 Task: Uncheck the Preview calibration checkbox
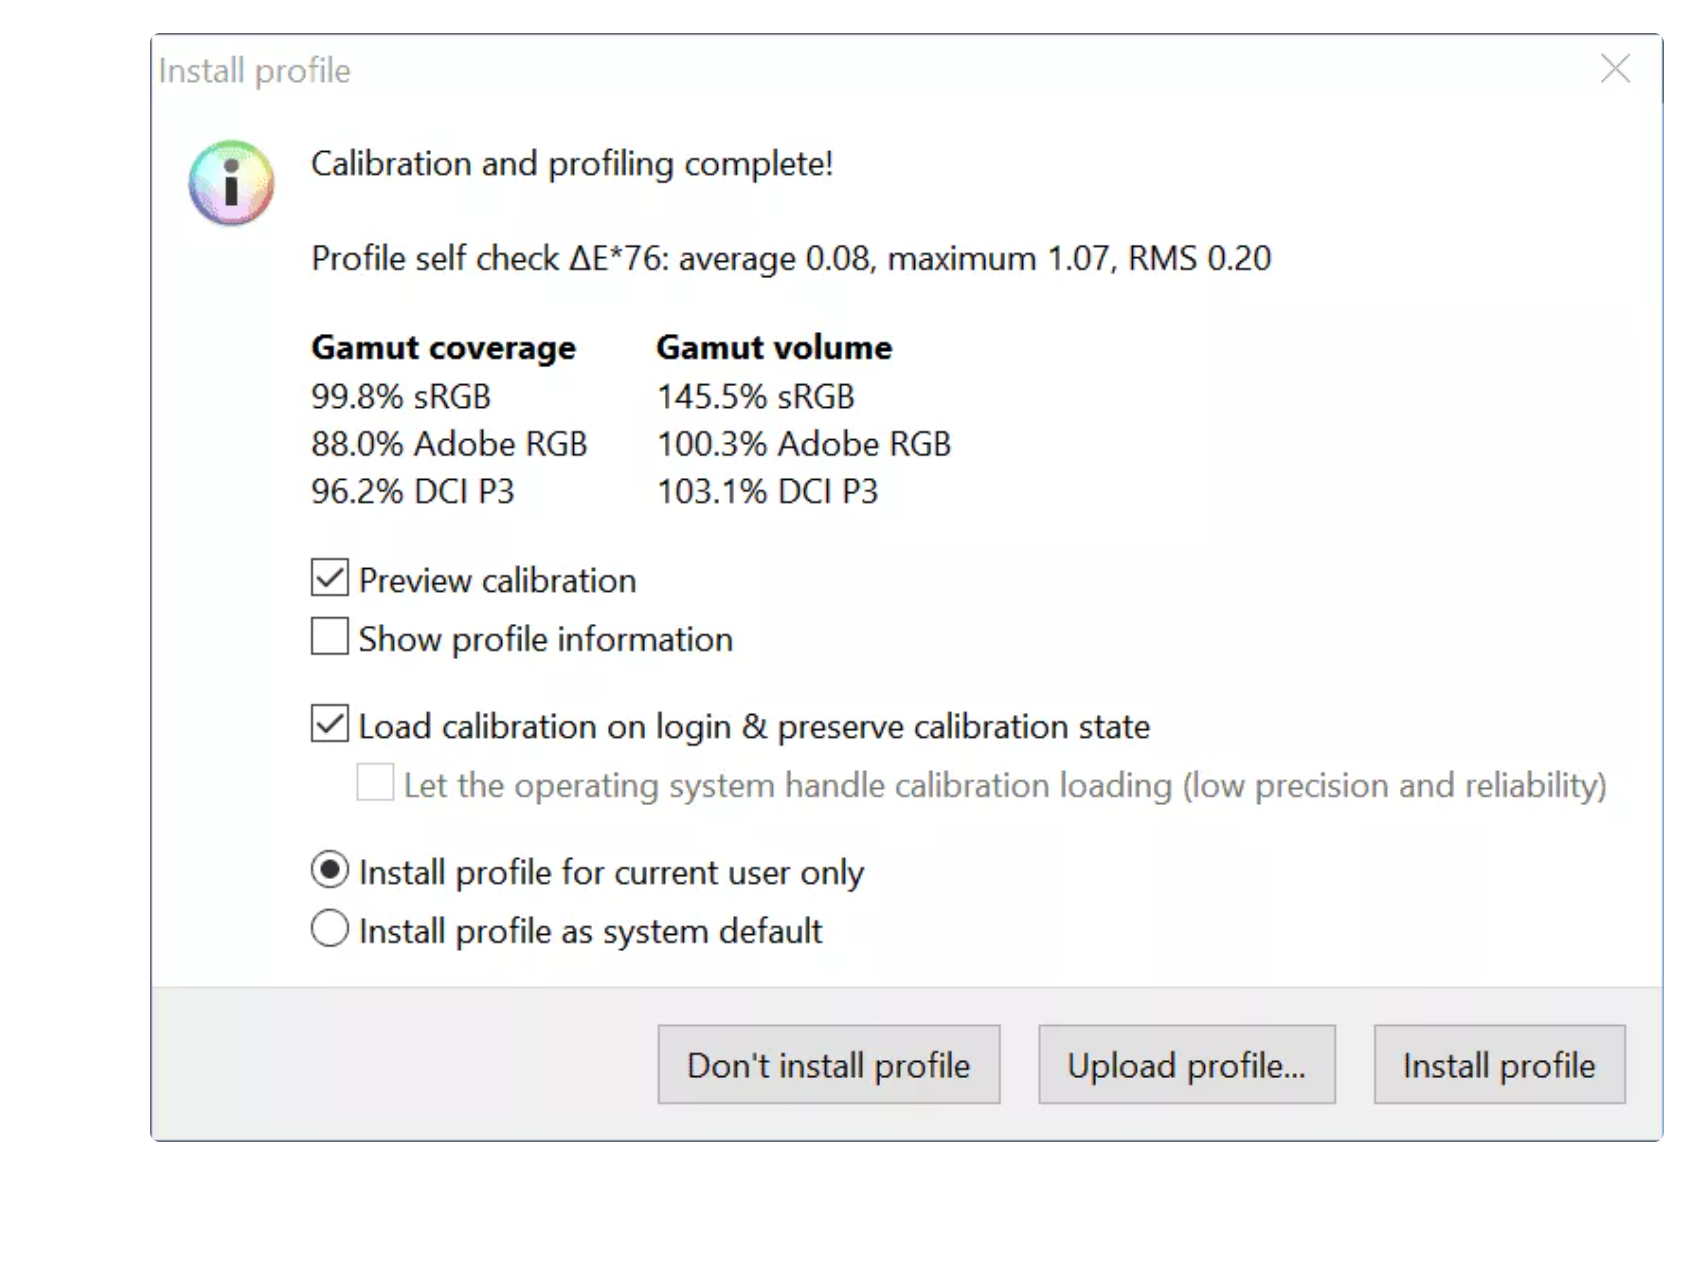(x=330, y=579)
